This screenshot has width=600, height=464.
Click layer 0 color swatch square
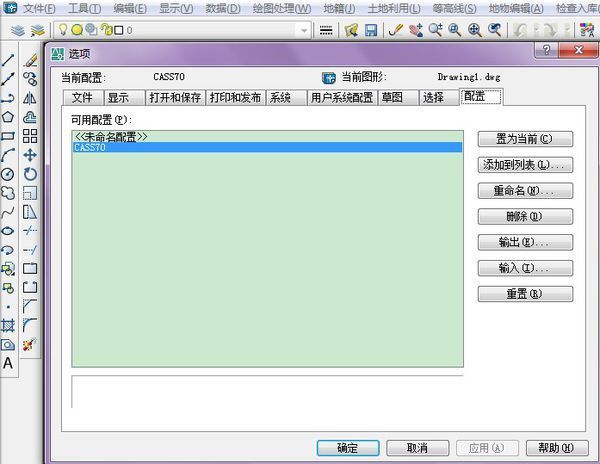tap(119, 30)
